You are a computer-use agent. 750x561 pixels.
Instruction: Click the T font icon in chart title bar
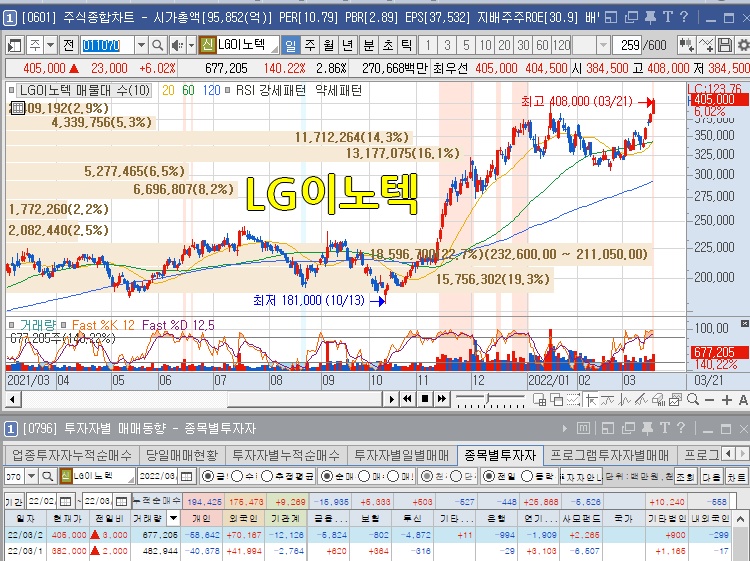667,17
